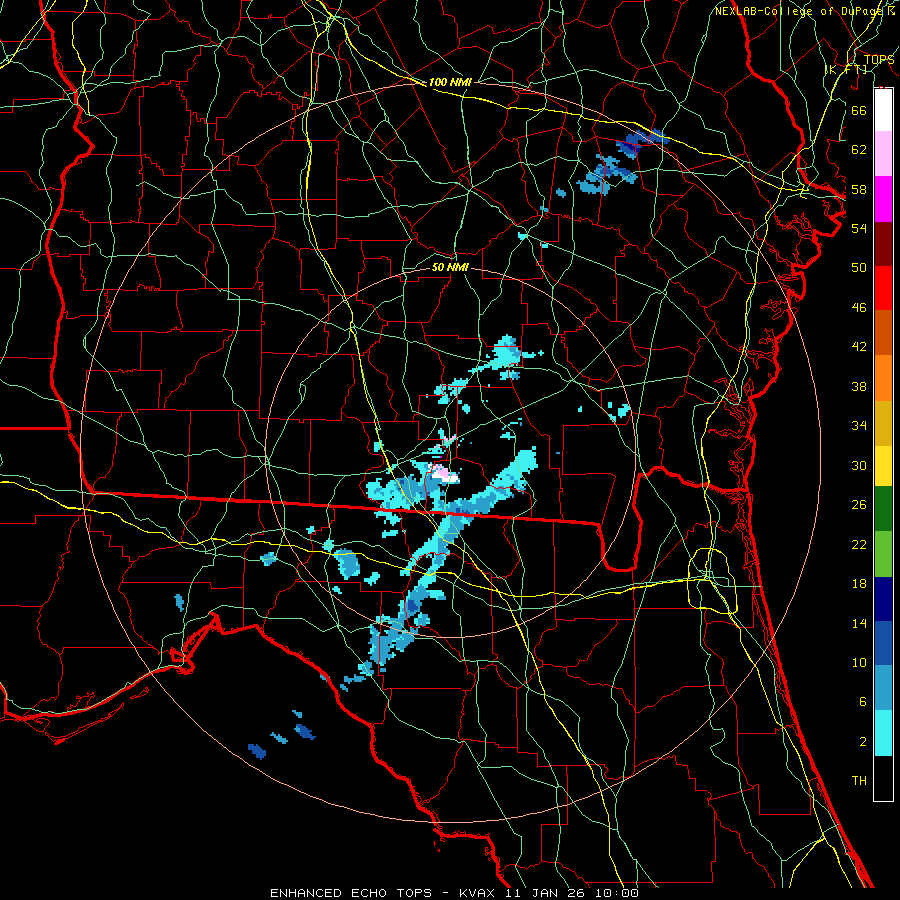The image size is (900, 900).
Task: Select the cyan legend color band
Action: pyautogui.click(x=883, y=733)
